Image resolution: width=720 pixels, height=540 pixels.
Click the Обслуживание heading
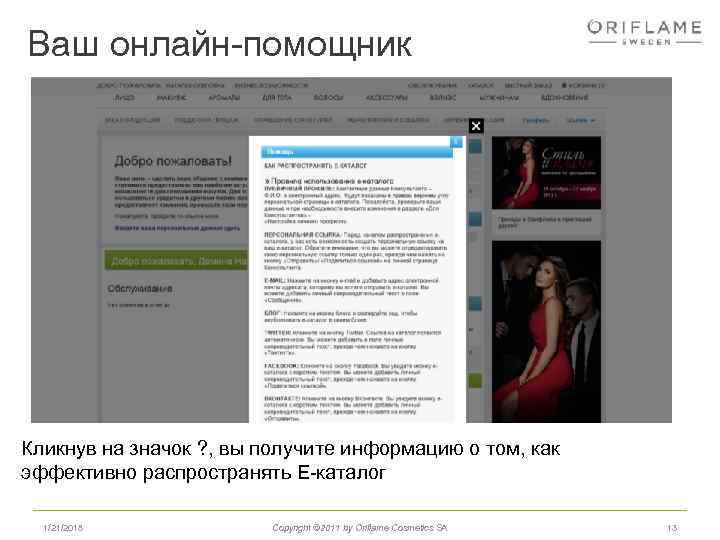click(x=140, y=288)
